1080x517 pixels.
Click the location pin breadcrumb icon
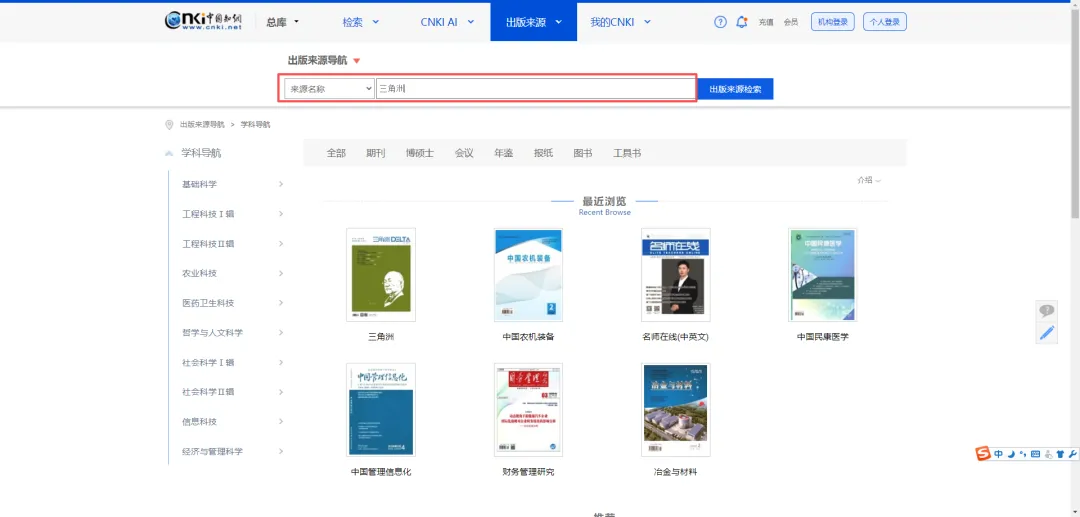(x=169, y=125)
